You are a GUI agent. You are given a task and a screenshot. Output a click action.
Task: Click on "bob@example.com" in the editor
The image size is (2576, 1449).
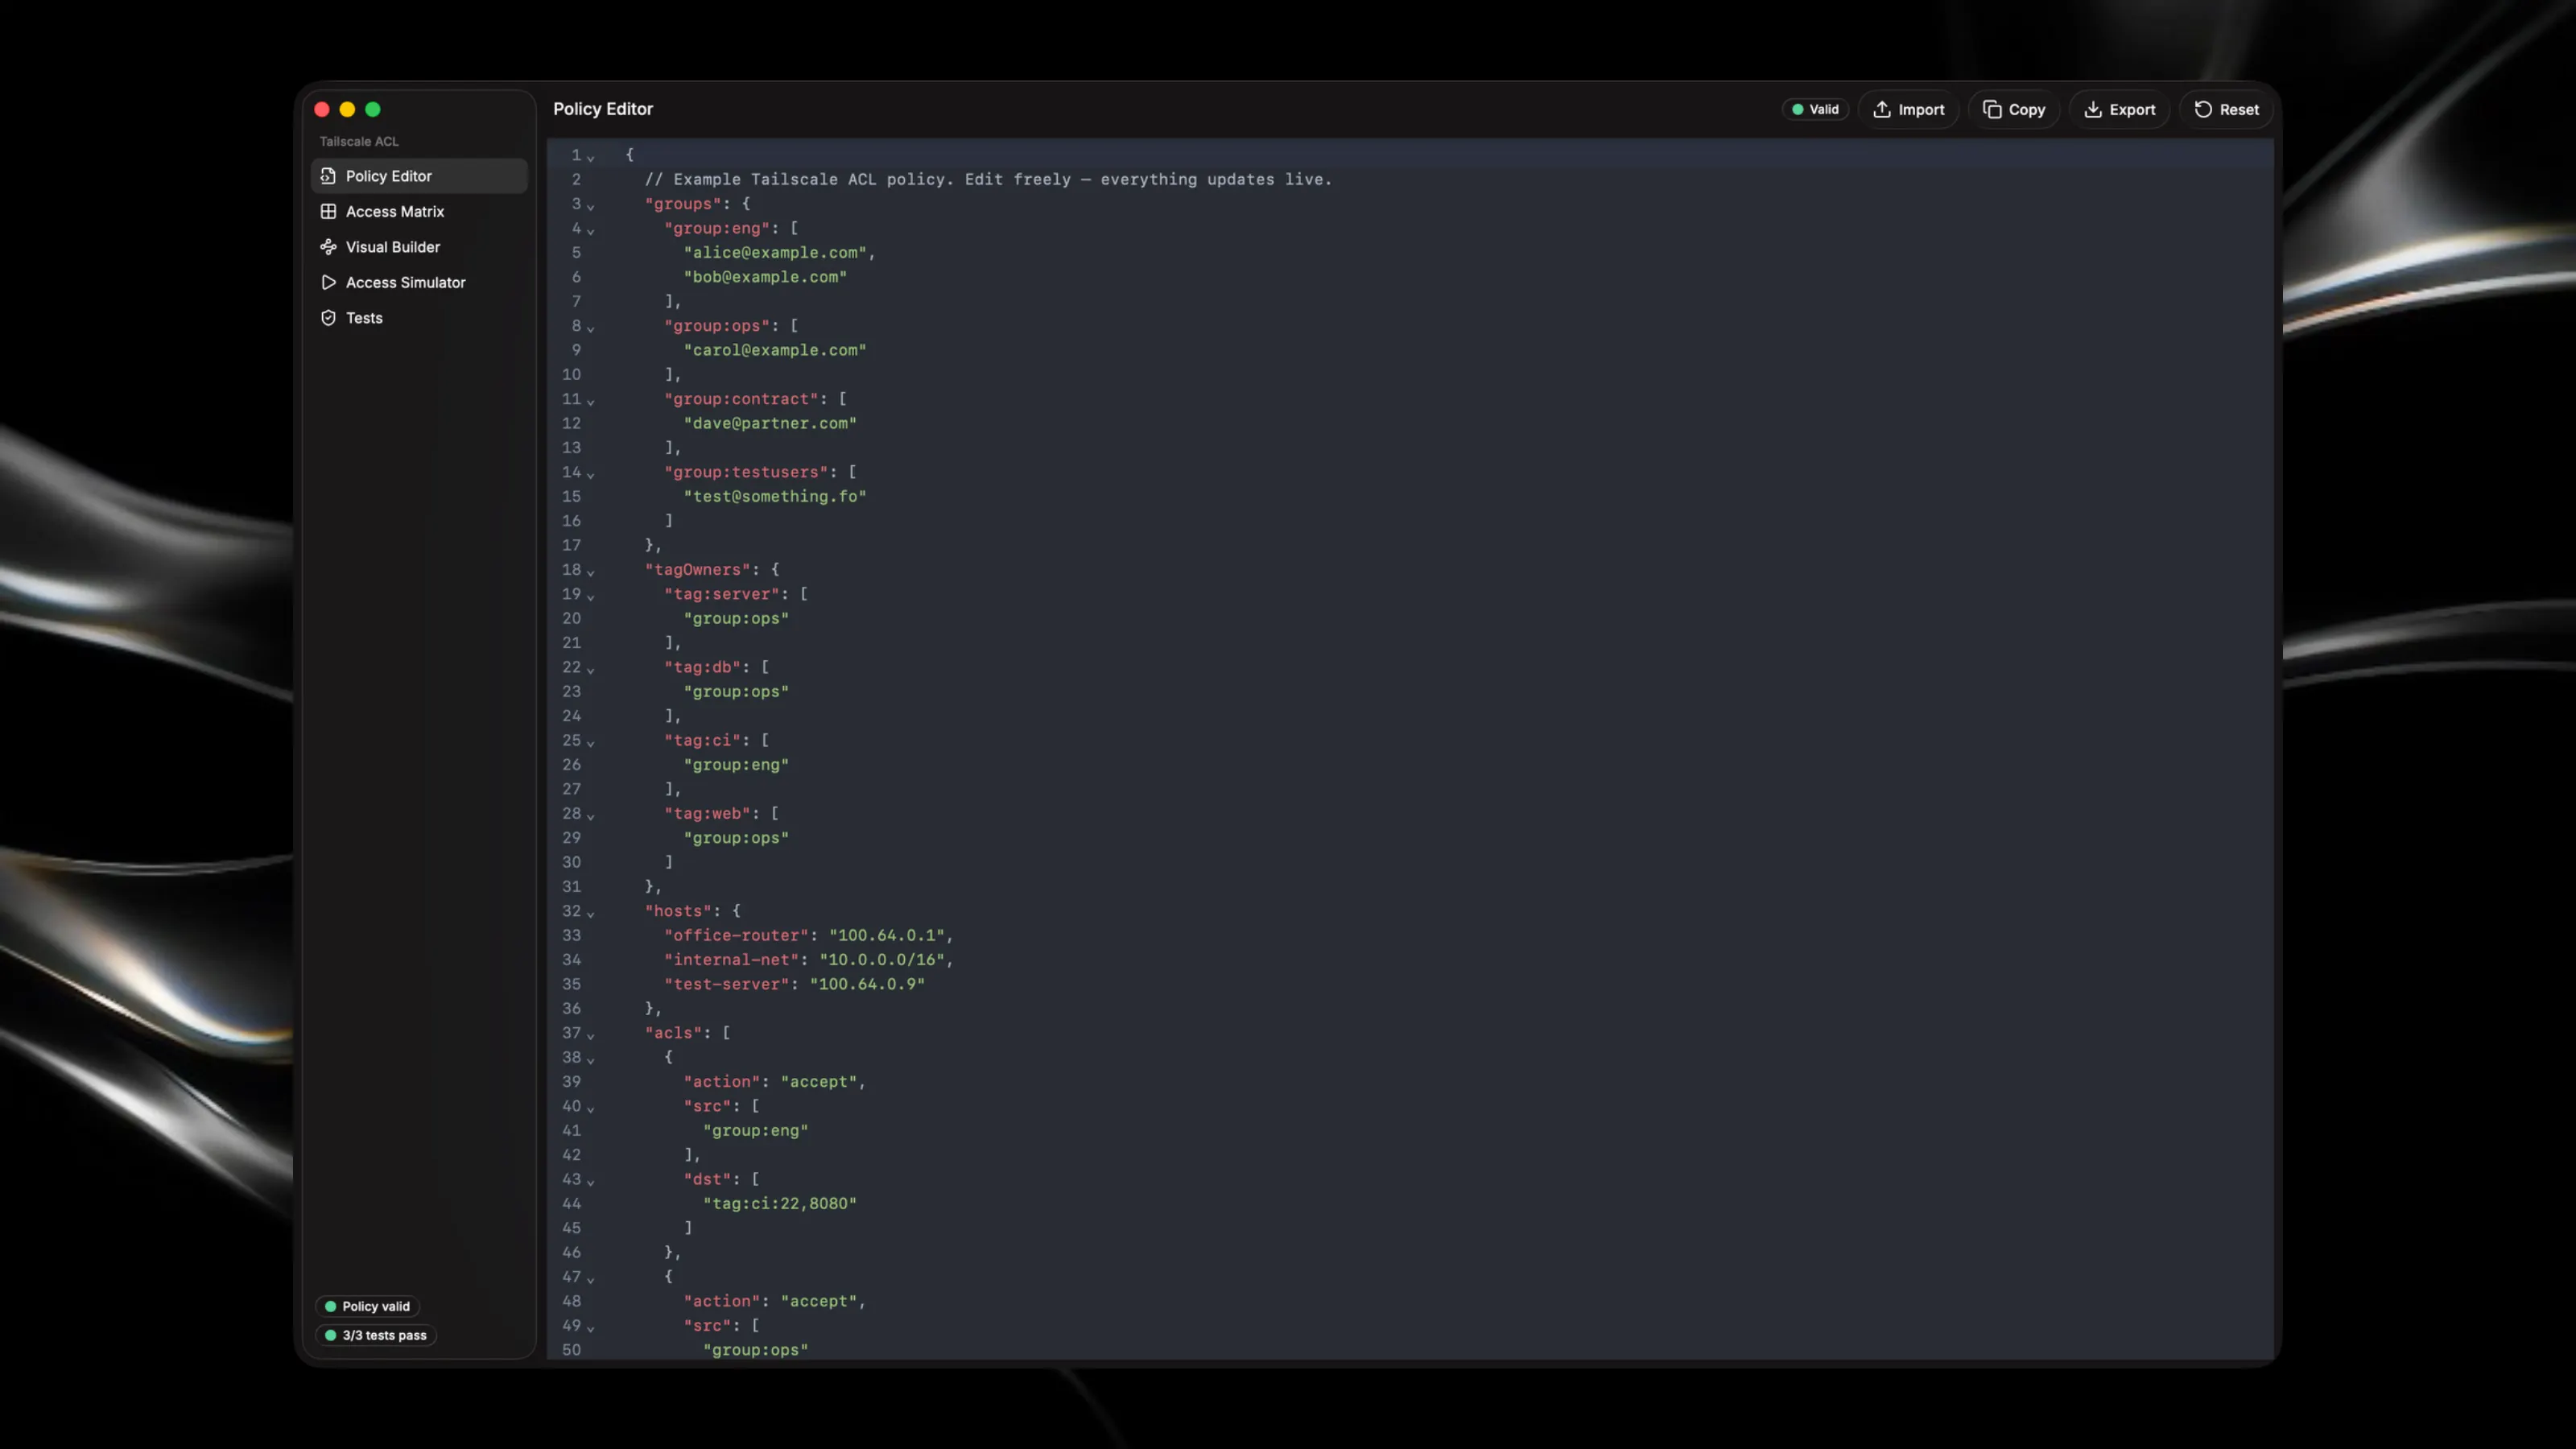click(765, 277)
